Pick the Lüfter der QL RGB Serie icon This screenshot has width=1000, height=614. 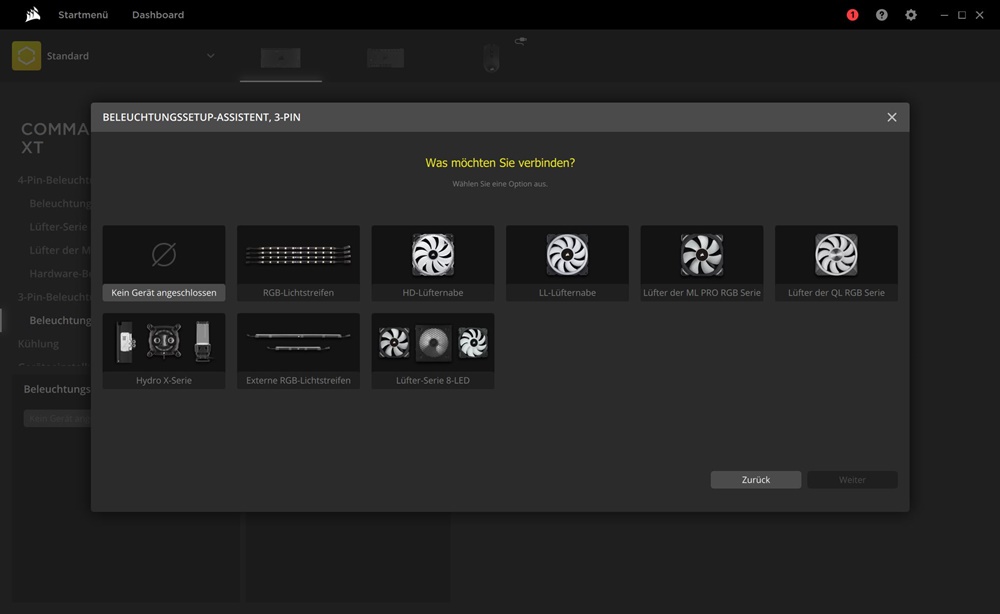coord(836,254)
